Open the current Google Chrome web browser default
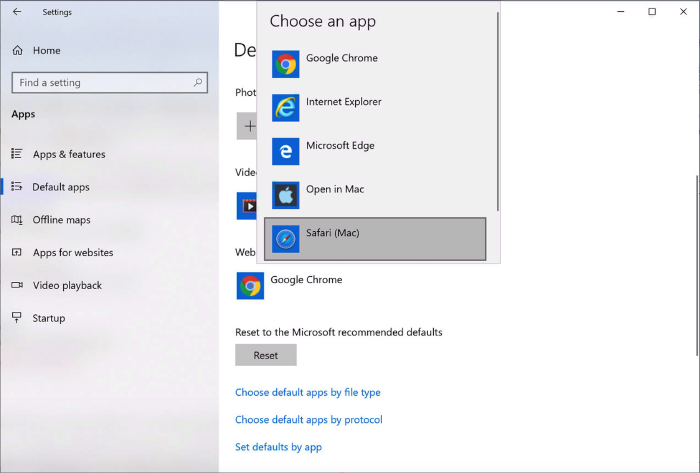The height and width of the screenshot is (473, 700). [250, 286]
